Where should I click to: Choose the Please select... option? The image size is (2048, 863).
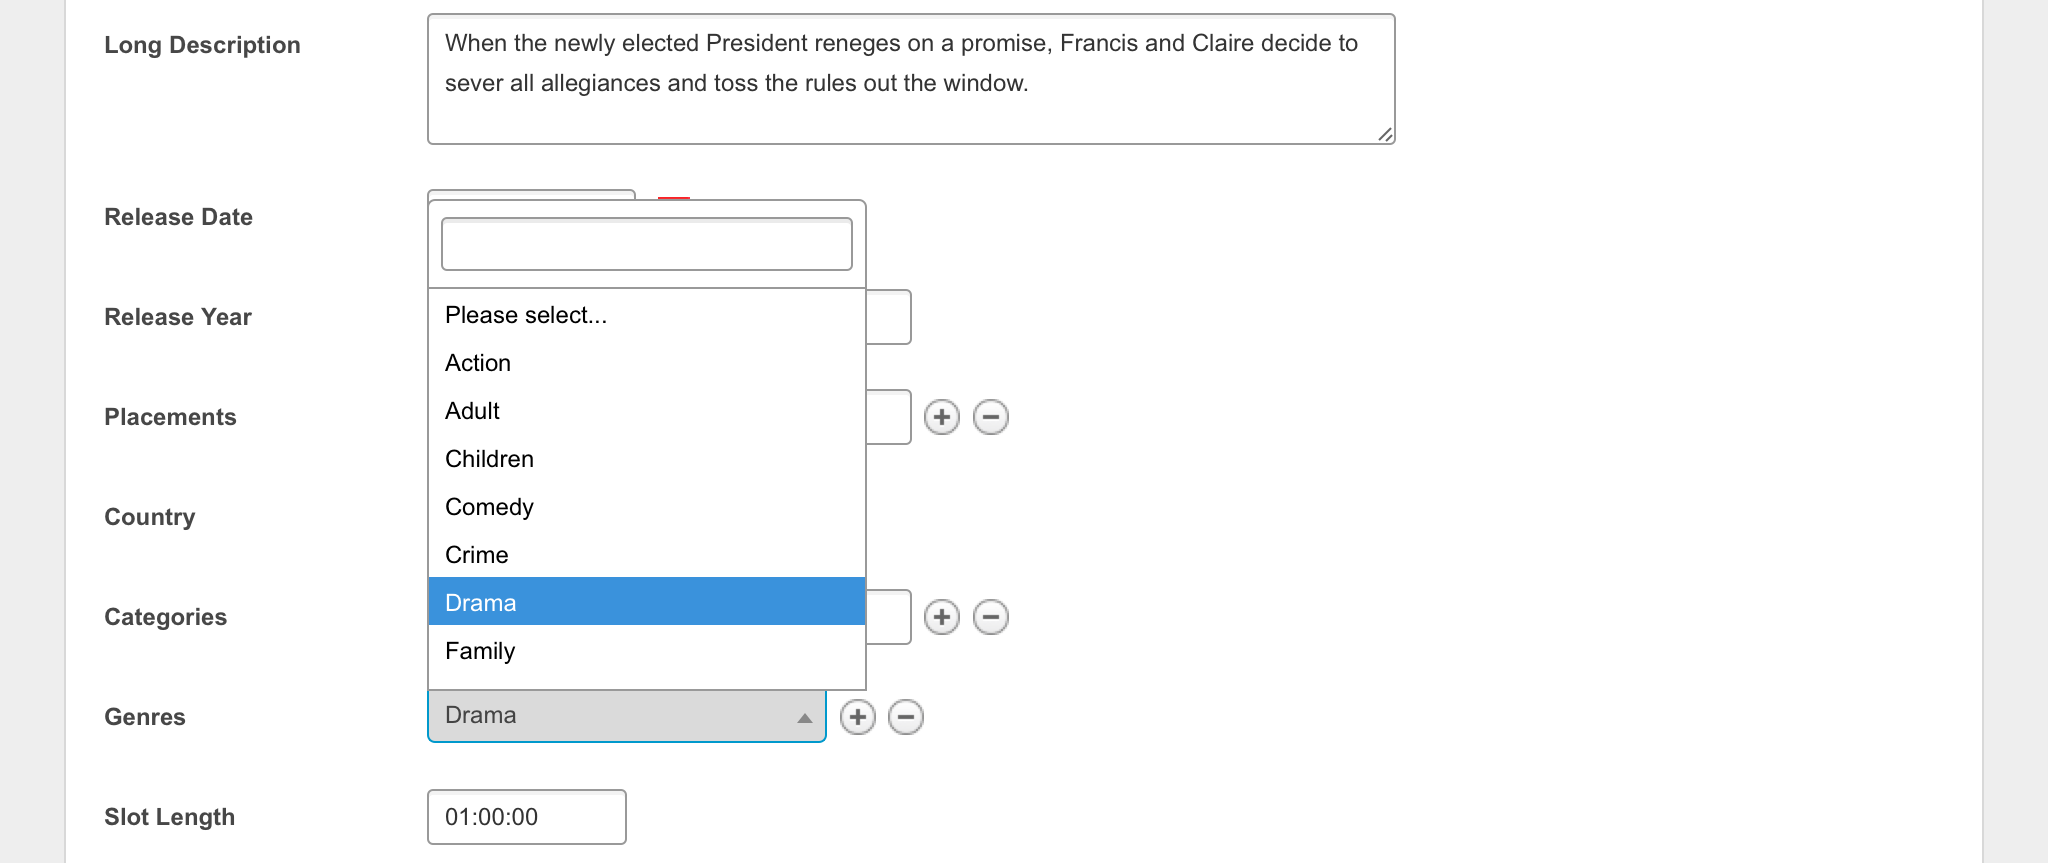526,315
